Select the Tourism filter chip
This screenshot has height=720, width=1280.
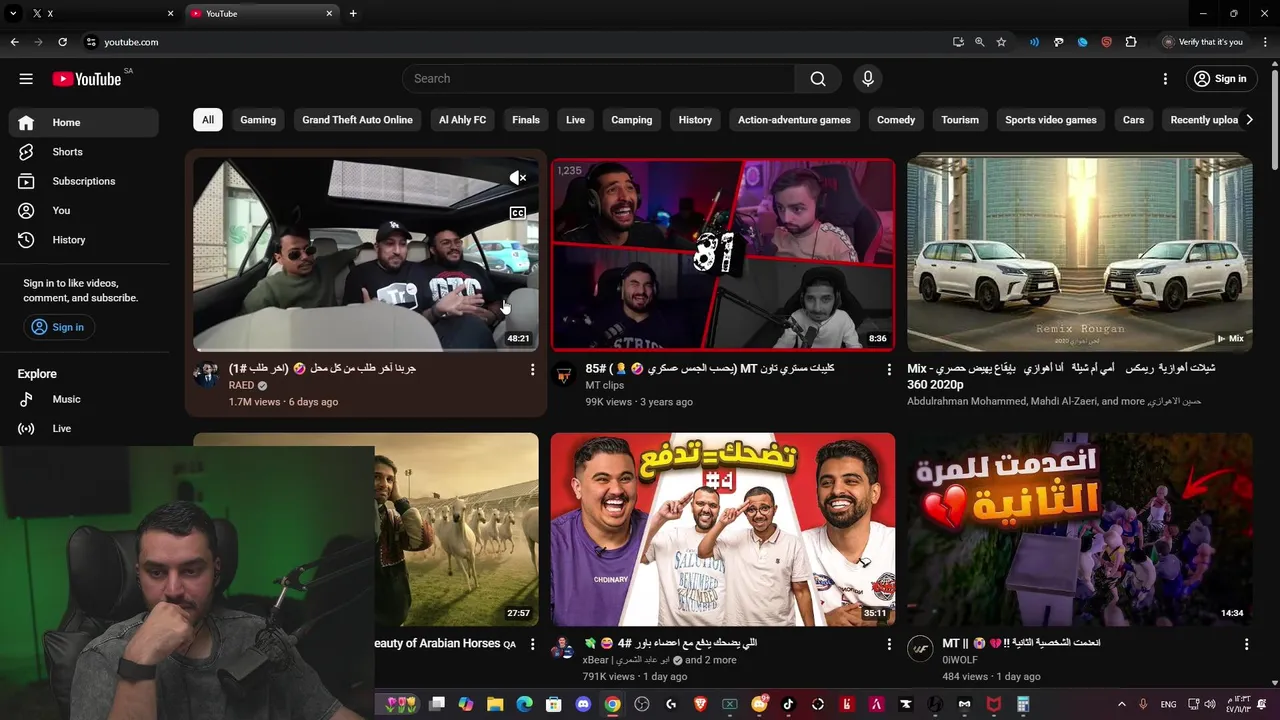(960, 120)
